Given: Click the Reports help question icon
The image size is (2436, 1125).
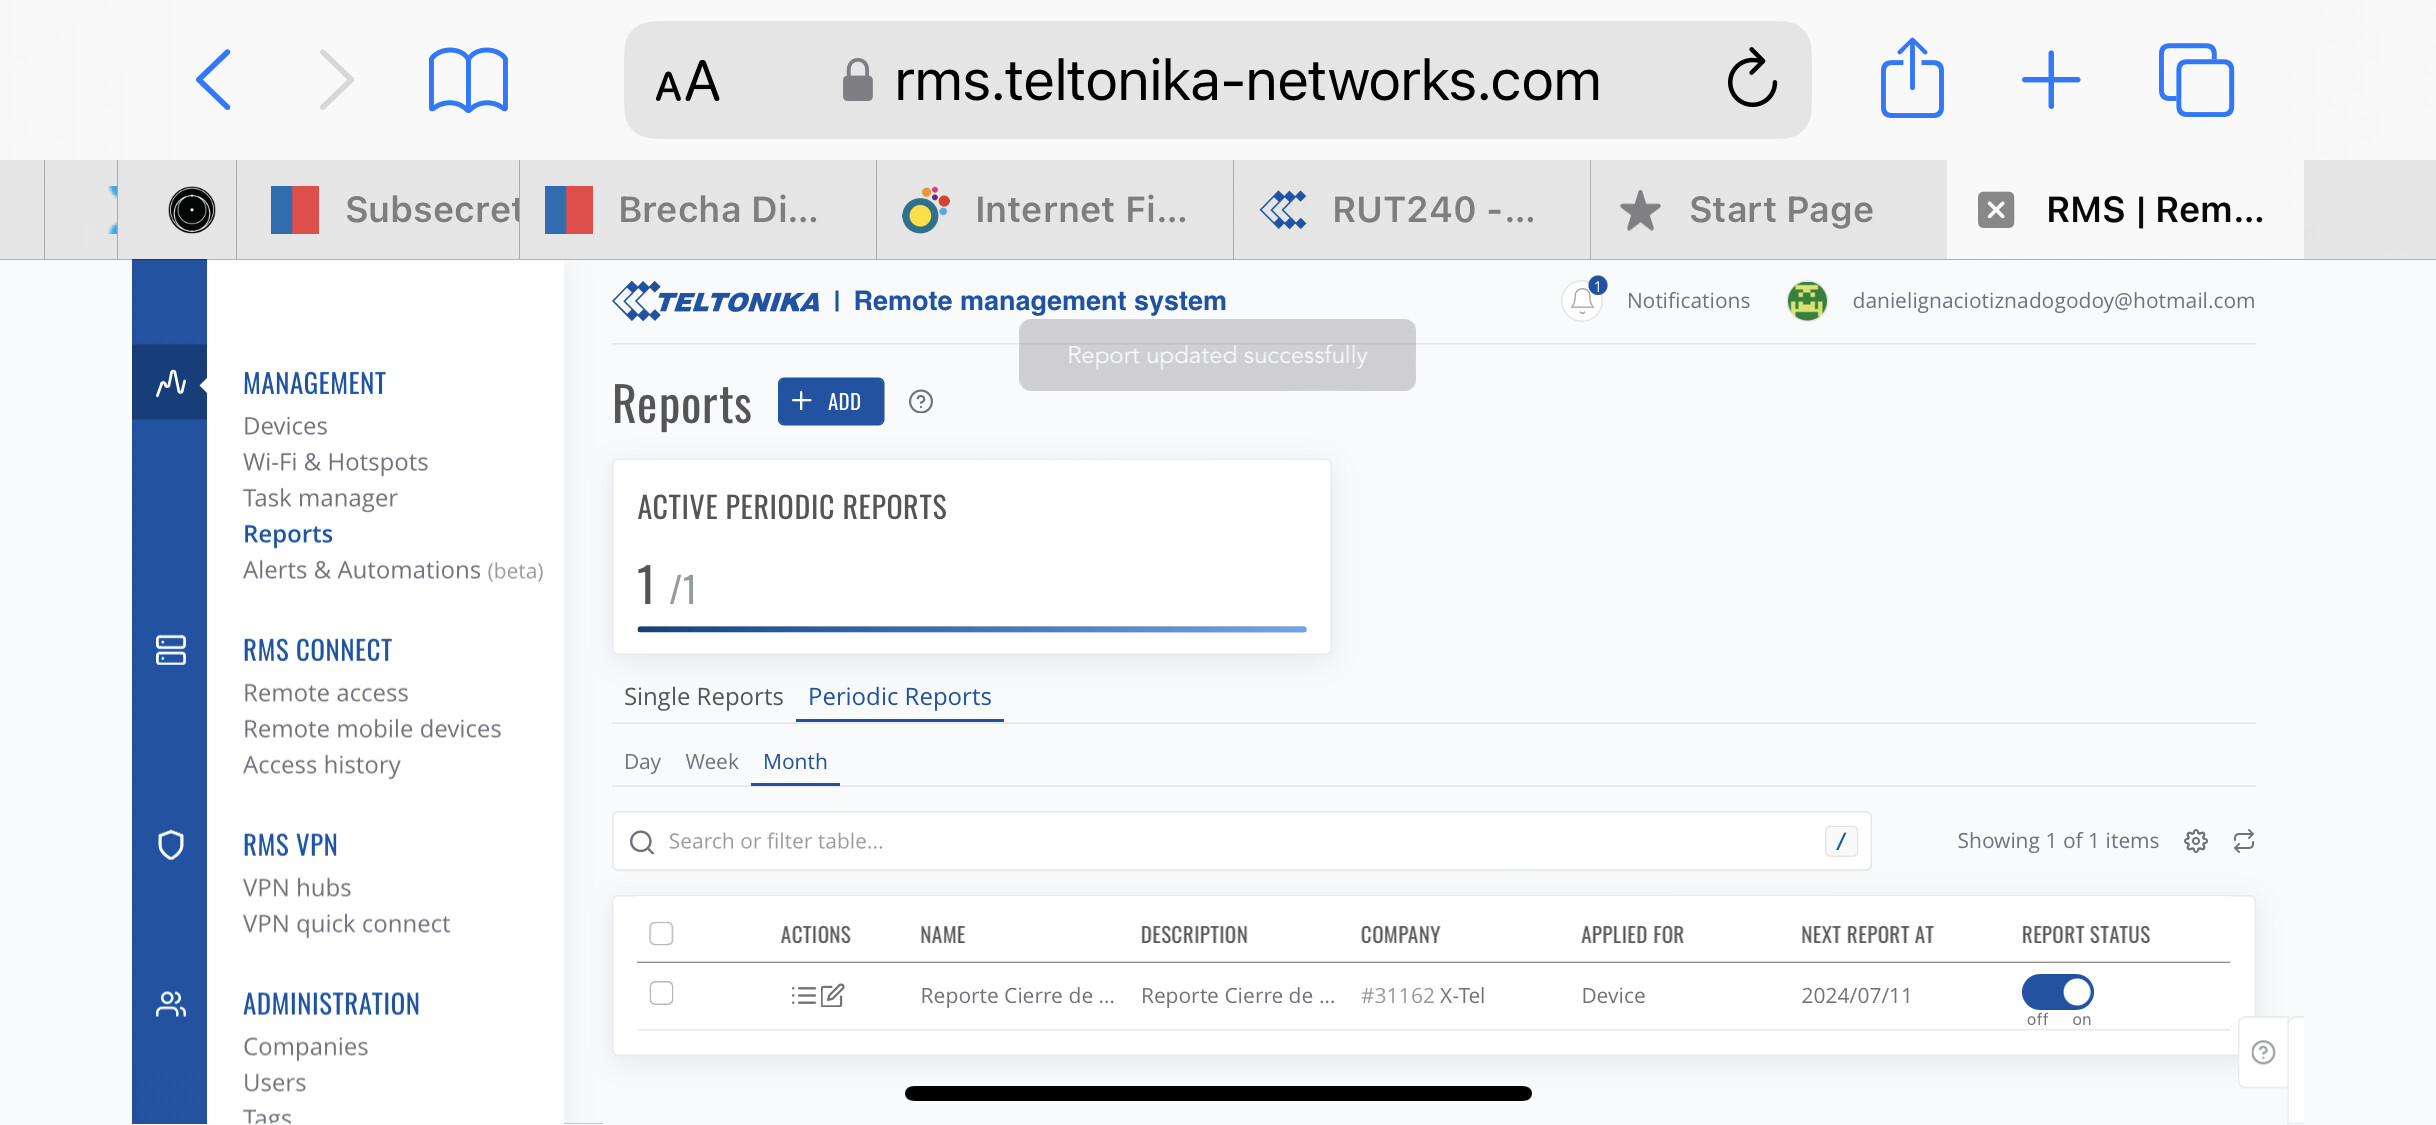Looking at the screenshot, I should (921, 402).
